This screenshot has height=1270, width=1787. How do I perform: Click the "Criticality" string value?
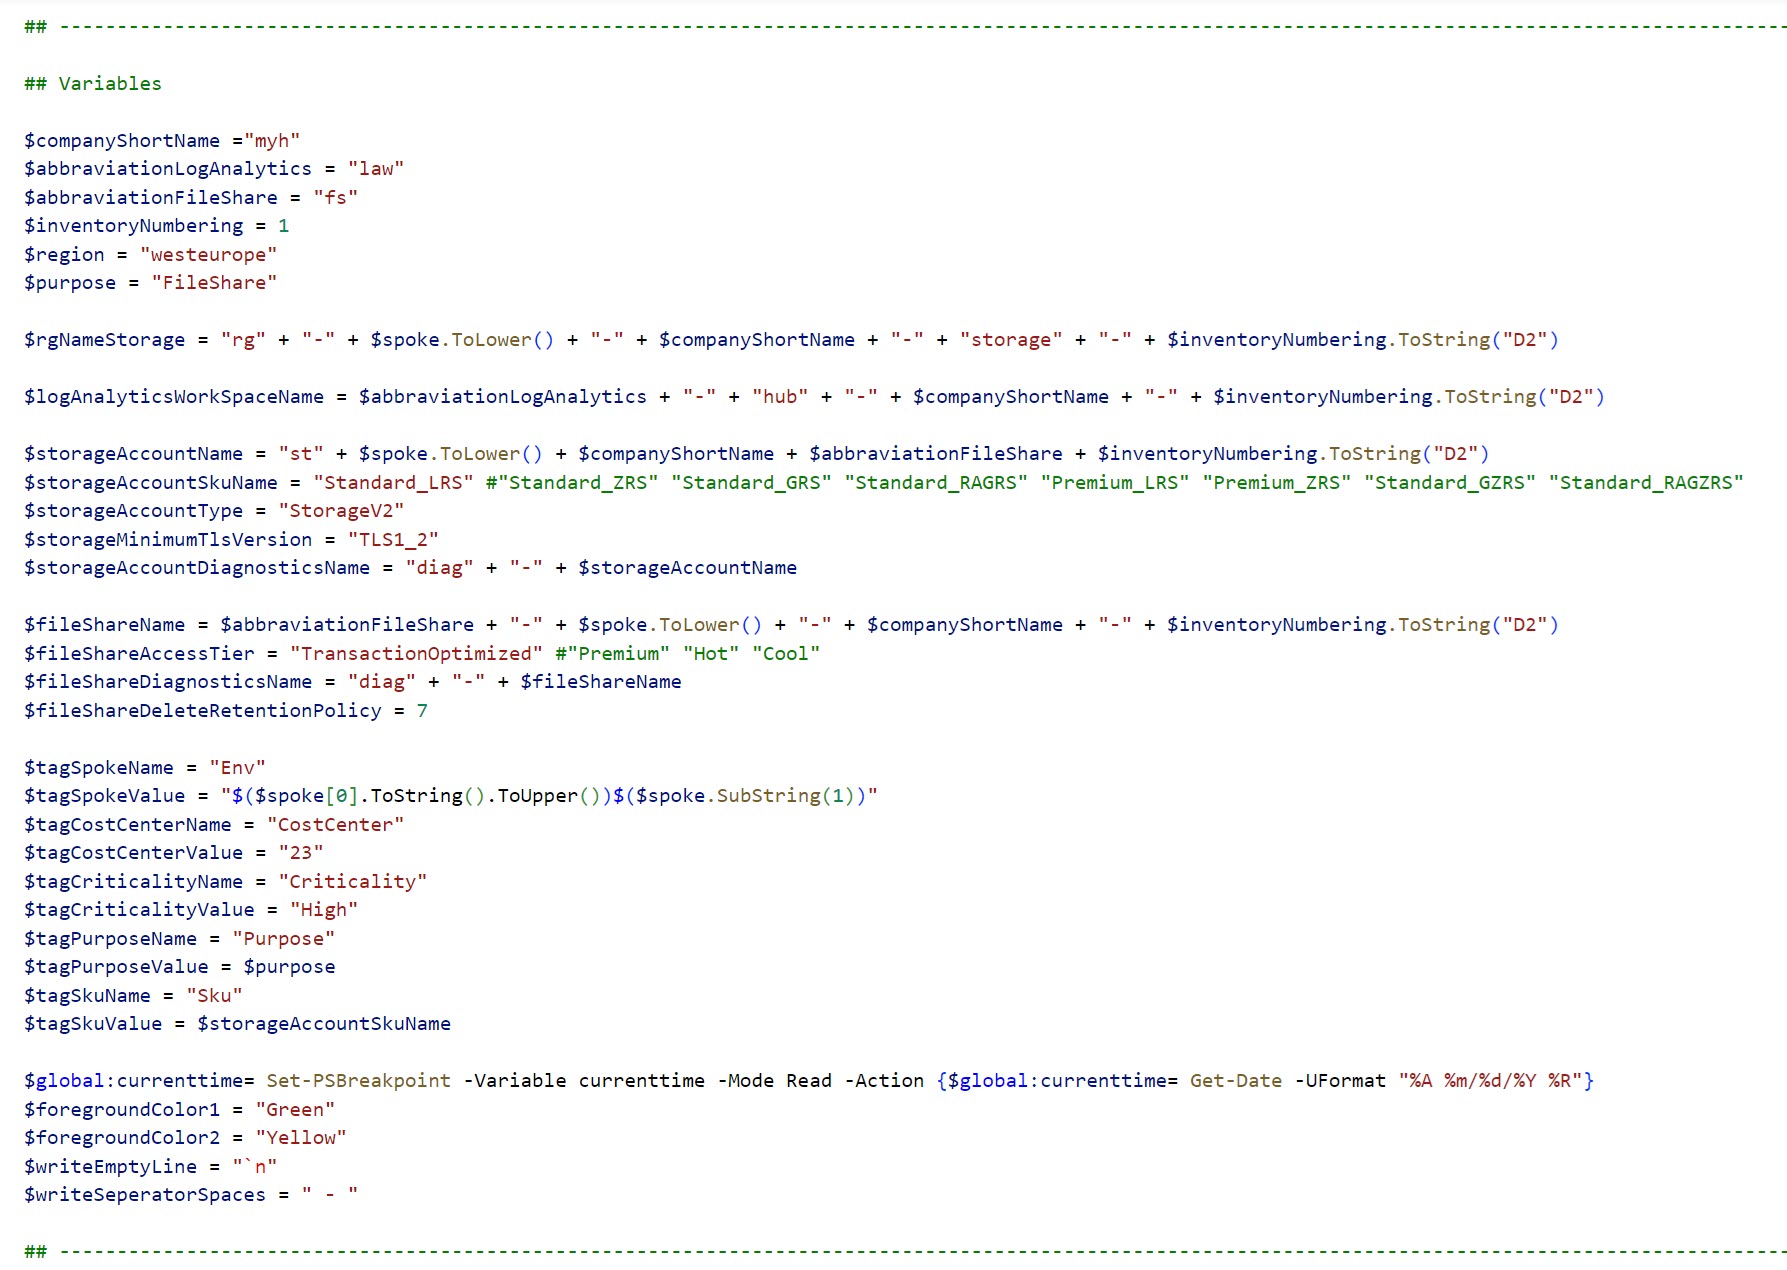click(x=353, y=882)
